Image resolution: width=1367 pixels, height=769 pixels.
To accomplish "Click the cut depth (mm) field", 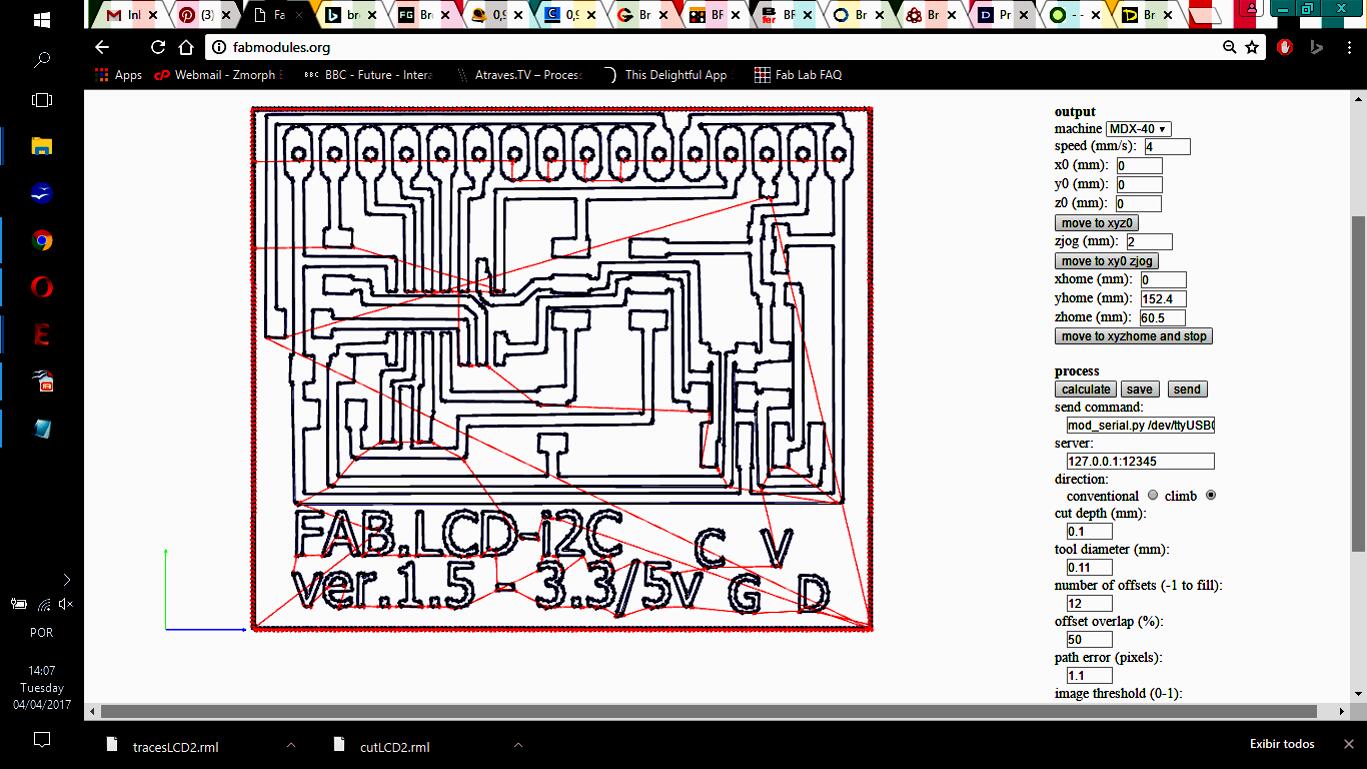I will [x=1090, y=531].
